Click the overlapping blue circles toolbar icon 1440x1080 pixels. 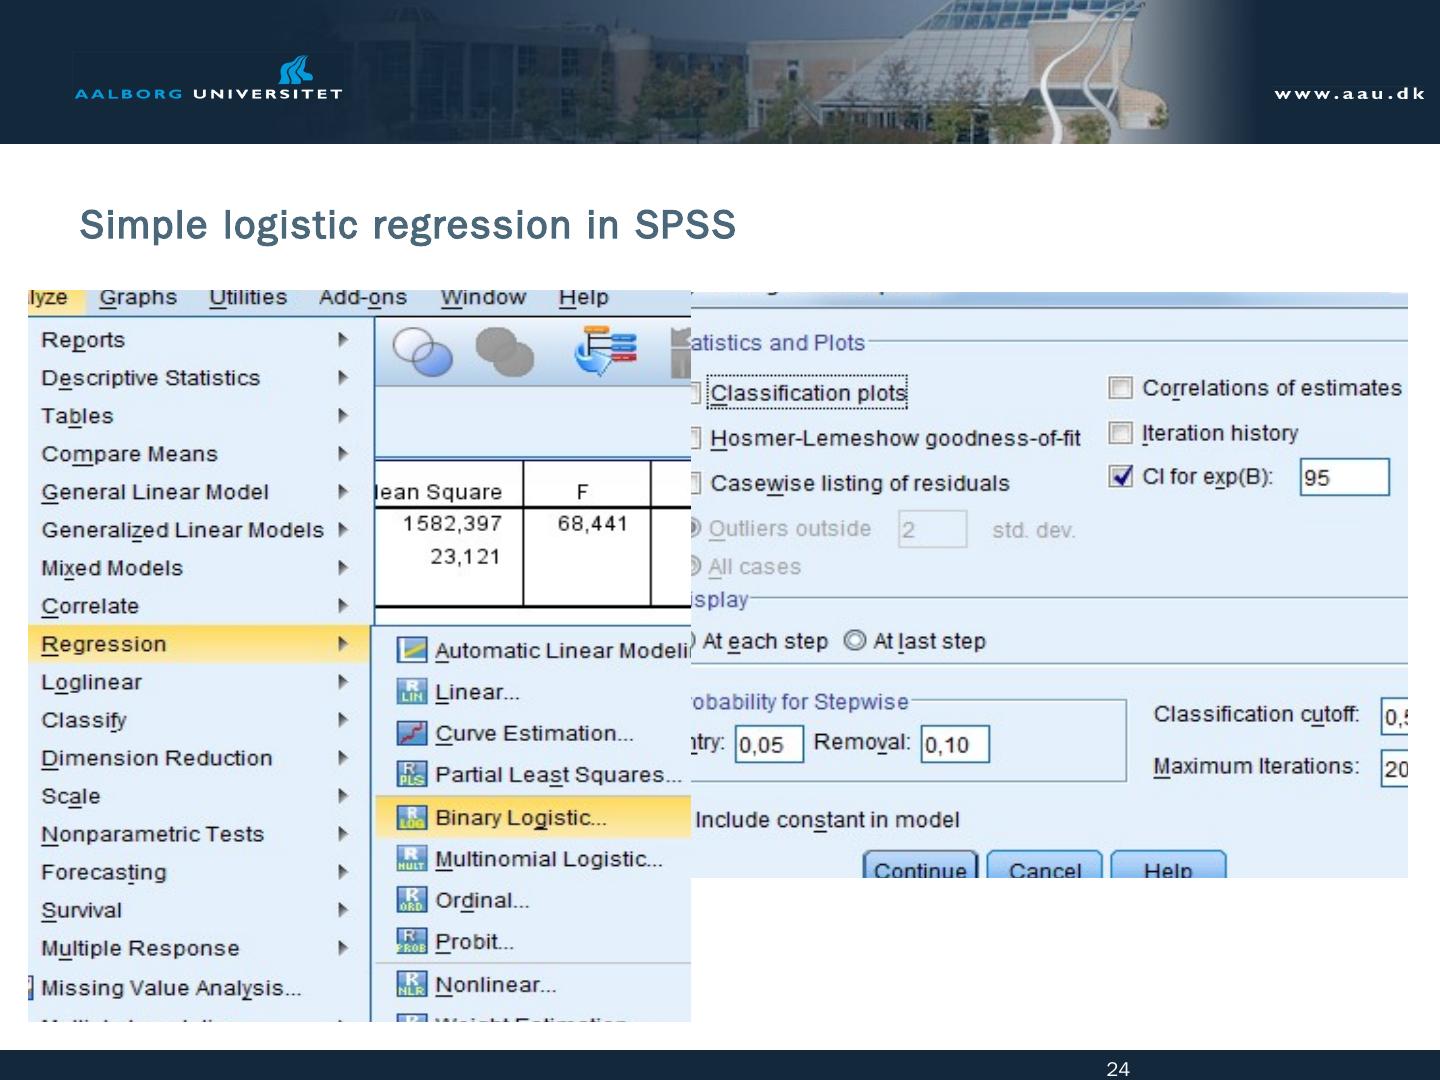coord(421,352)
